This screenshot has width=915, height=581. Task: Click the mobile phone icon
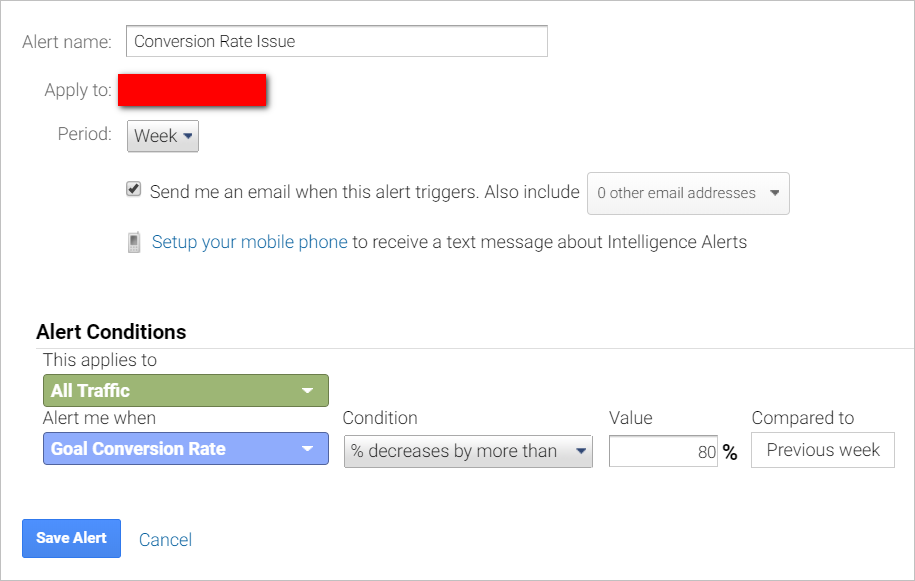[134, 241]
